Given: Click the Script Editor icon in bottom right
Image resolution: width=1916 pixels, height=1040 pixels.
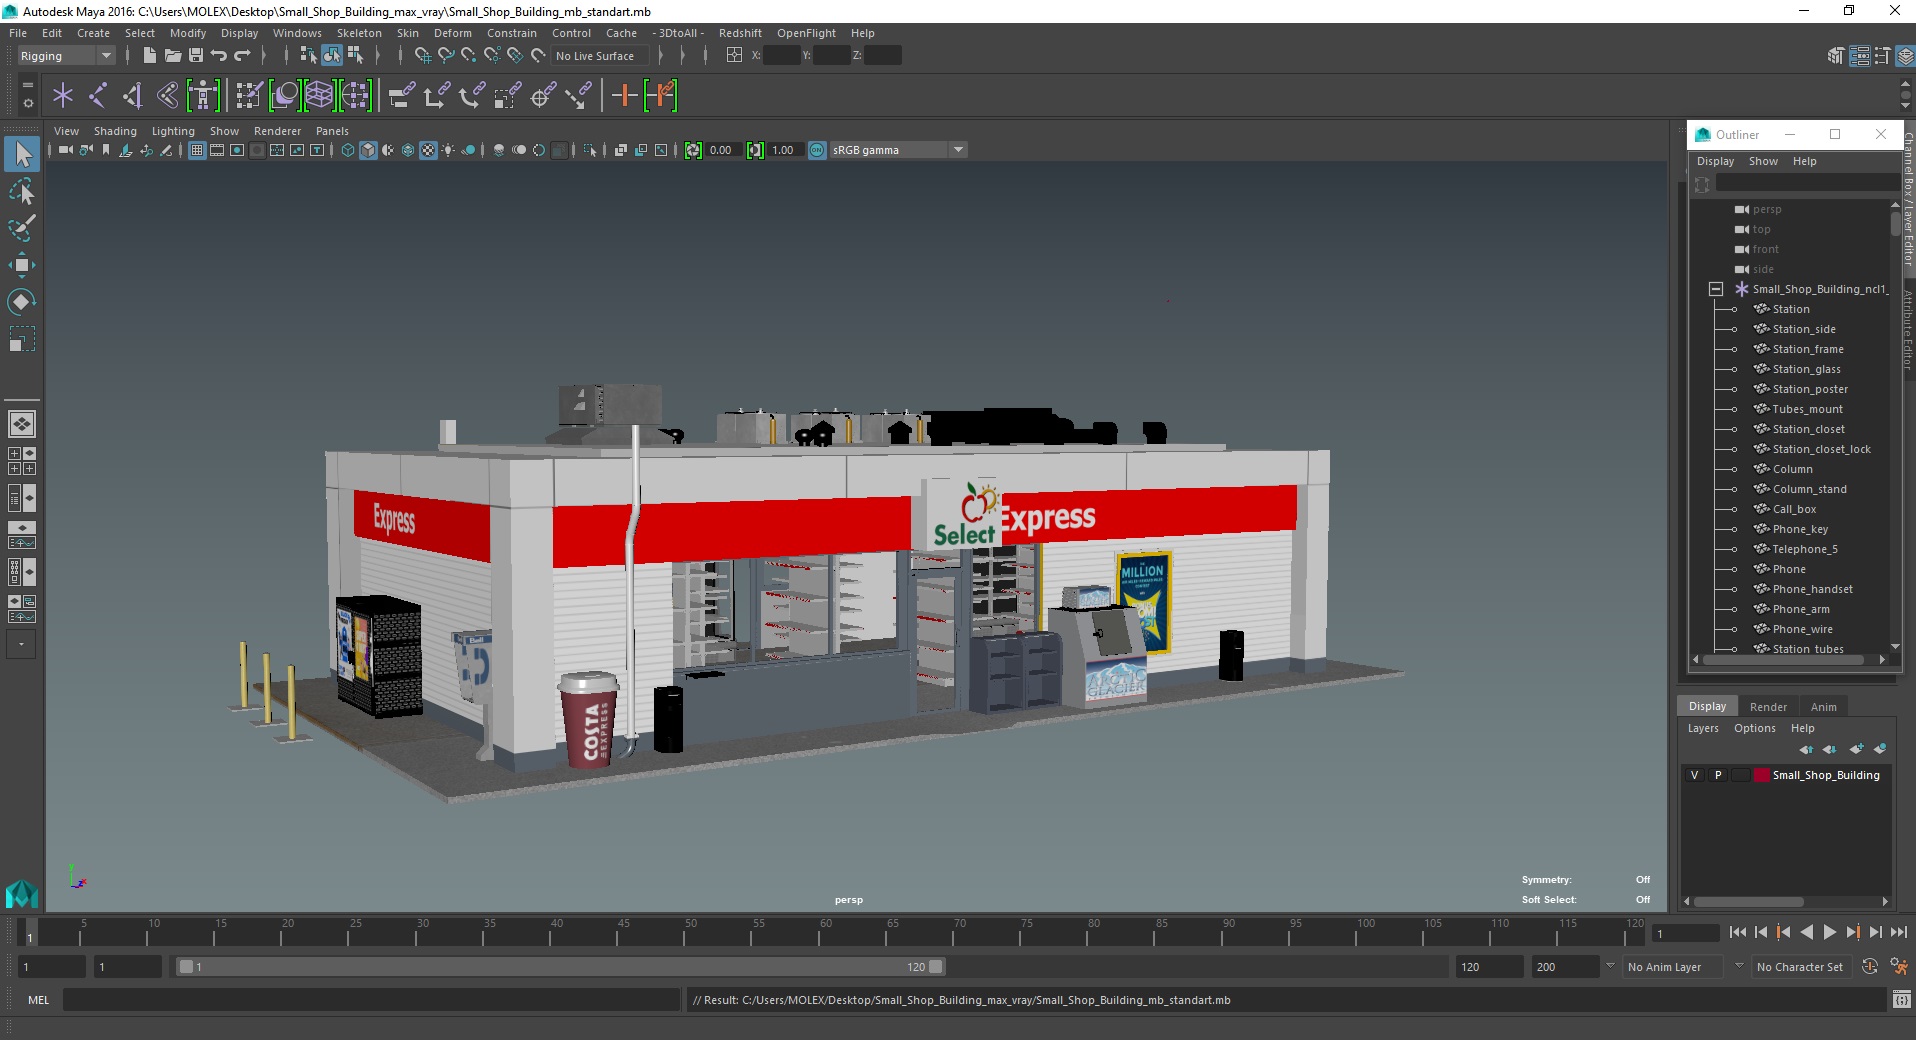Looking at the screenshot, I should (x=1902, y=999).
